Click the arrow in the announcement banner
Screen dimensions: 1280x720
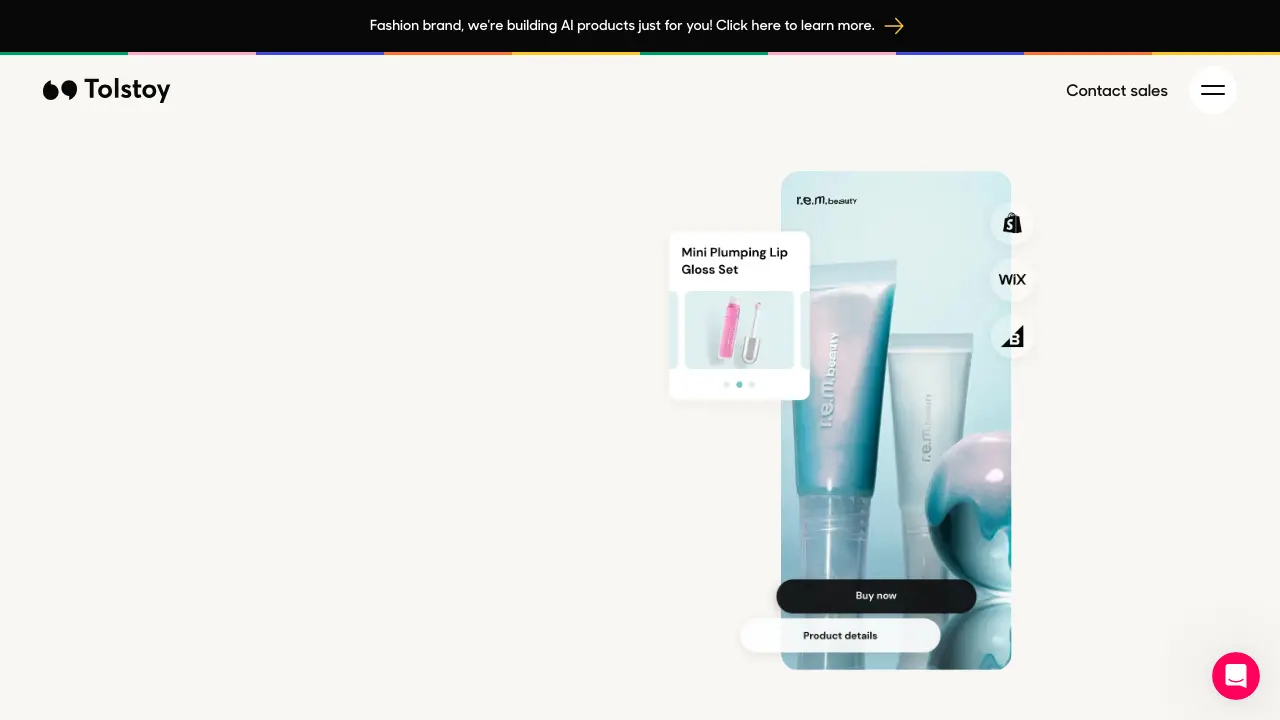[x=894, y=26]
